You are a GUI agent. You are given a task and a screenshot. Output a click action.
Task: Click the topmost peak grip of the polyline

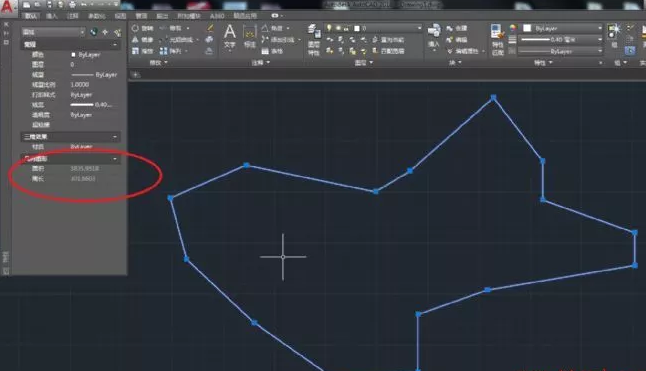pos(493,98)
